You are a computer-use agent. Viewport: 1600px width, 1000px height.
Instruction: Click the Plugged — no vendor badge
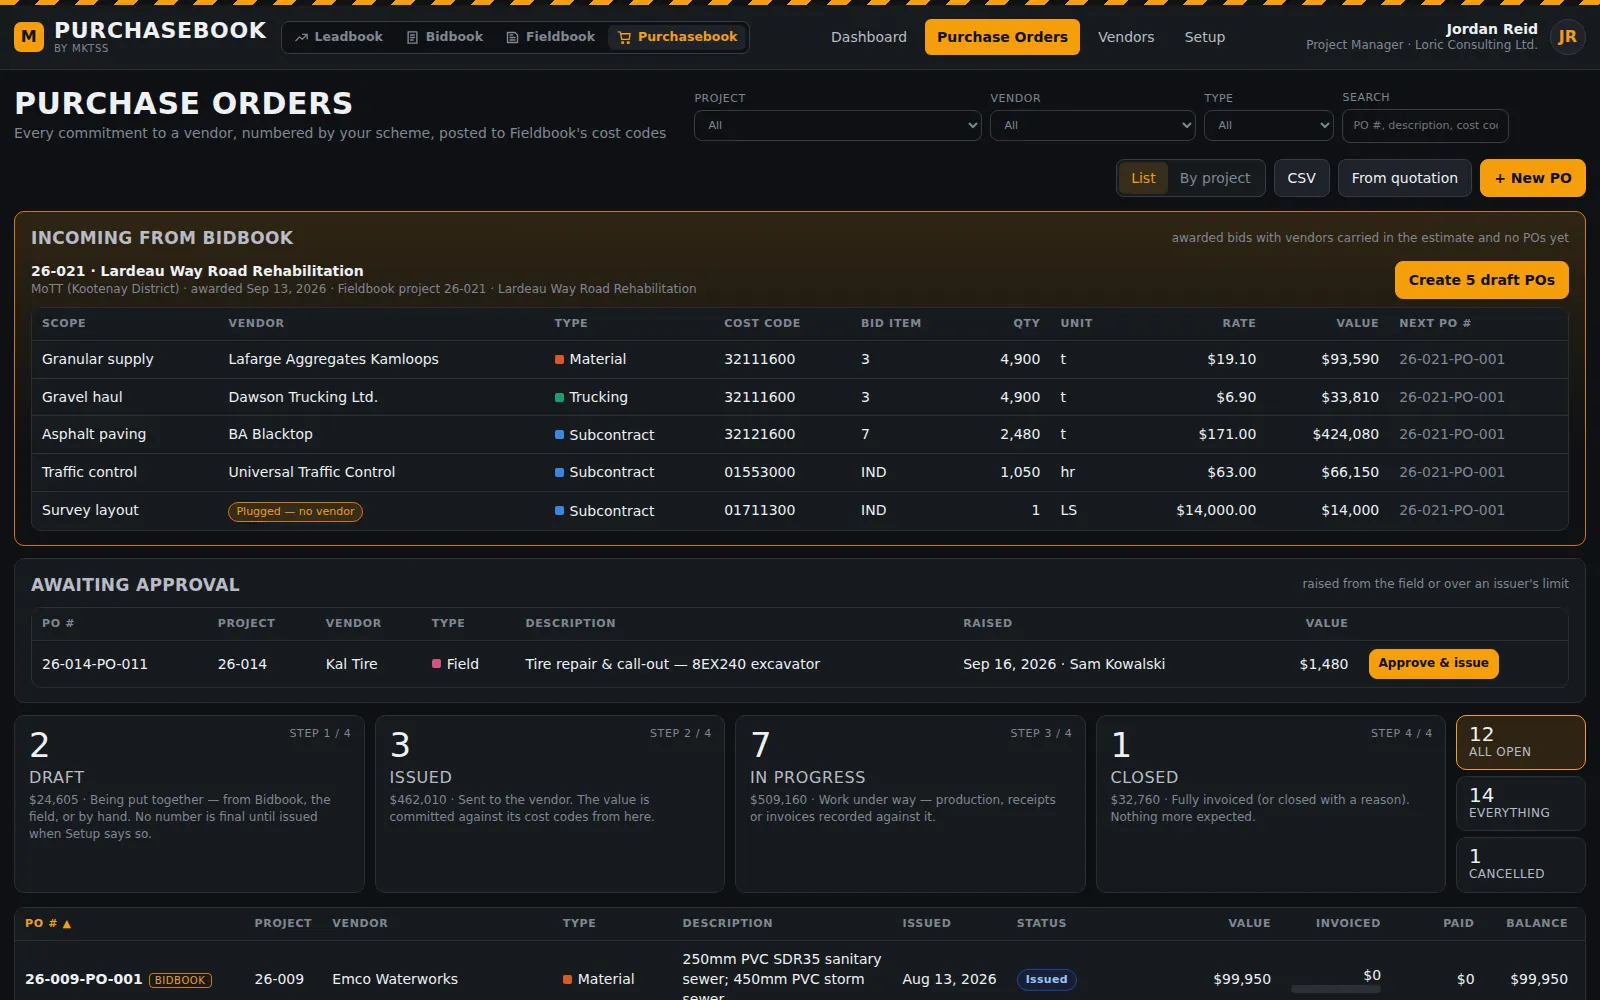coord(295,511)
